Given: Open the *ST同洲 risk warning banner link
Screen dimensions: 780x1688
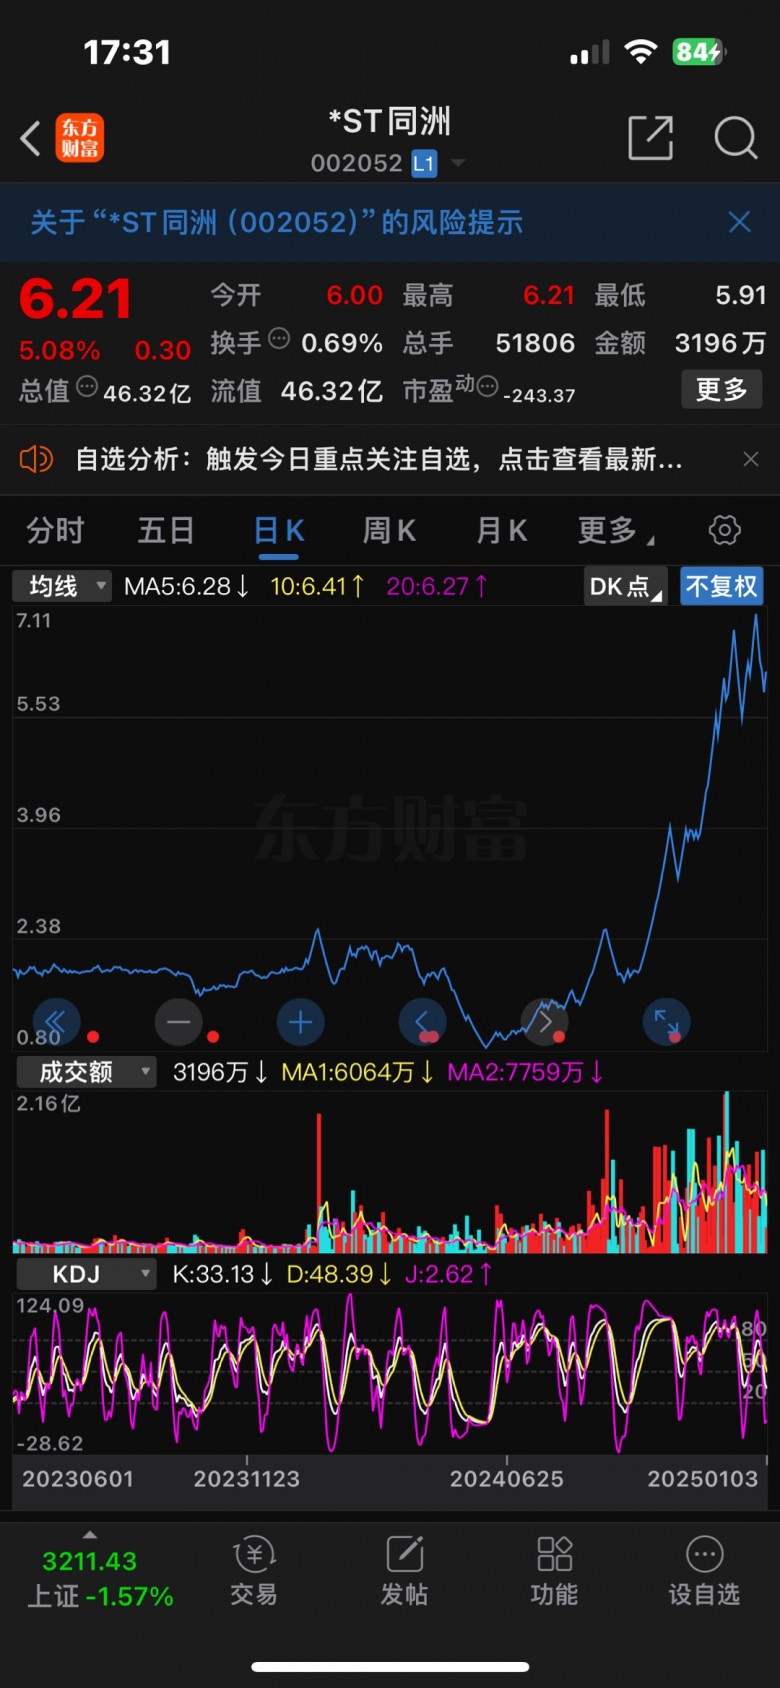Looking at the screenshot, I should (277, 222).
